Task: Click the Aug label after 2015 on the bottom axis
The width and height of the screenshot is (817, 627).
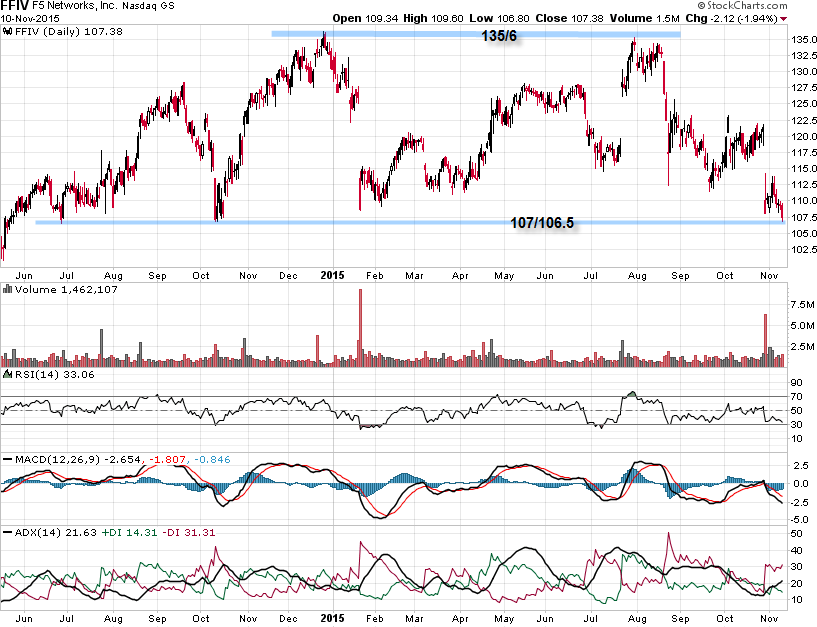Action: [637, 618]
